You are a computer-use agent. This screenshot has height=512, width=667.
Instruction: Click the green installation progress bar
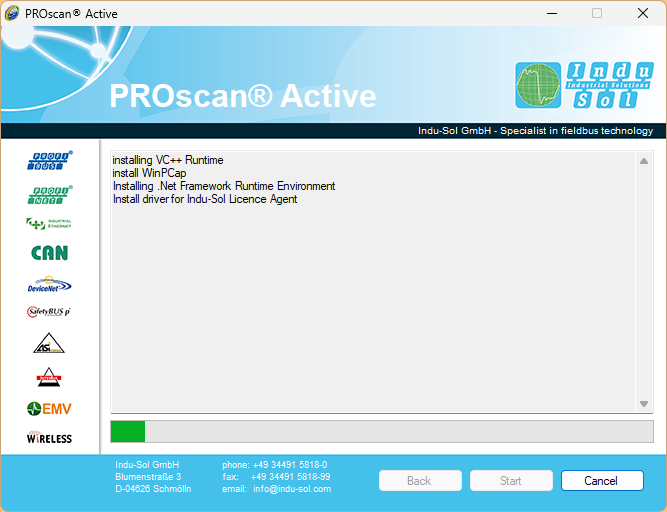point(382,431)
